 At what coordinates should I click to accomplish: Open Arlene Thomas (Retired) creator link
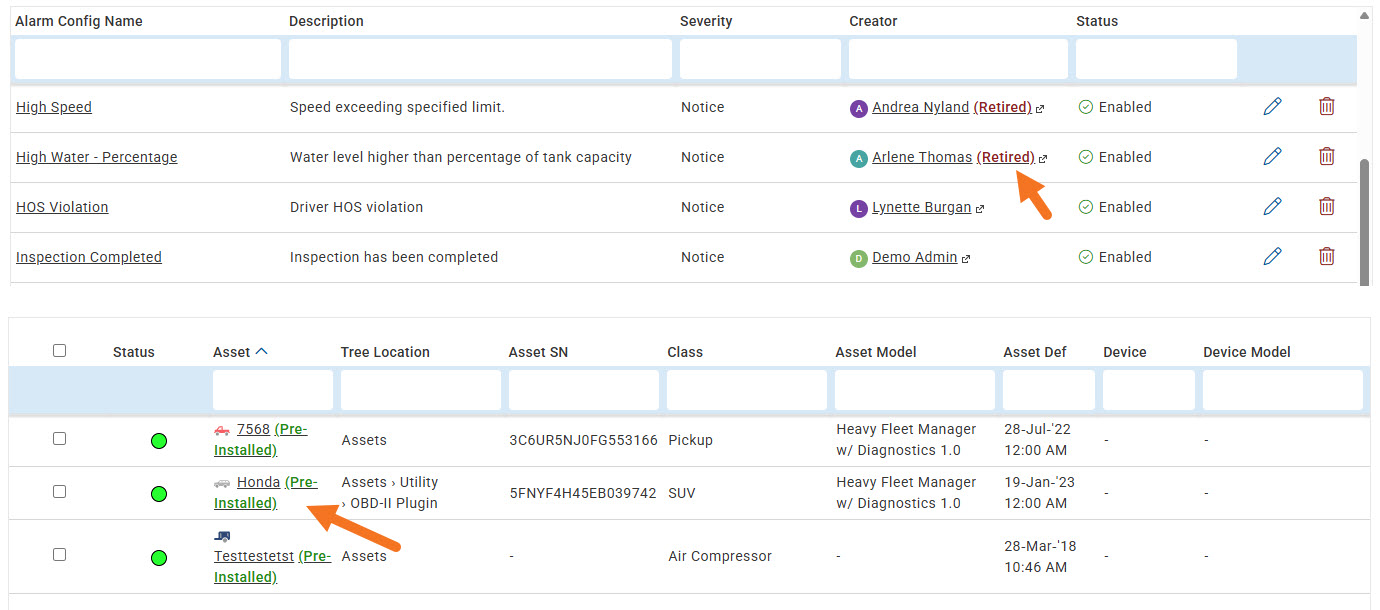coord(953,157)
